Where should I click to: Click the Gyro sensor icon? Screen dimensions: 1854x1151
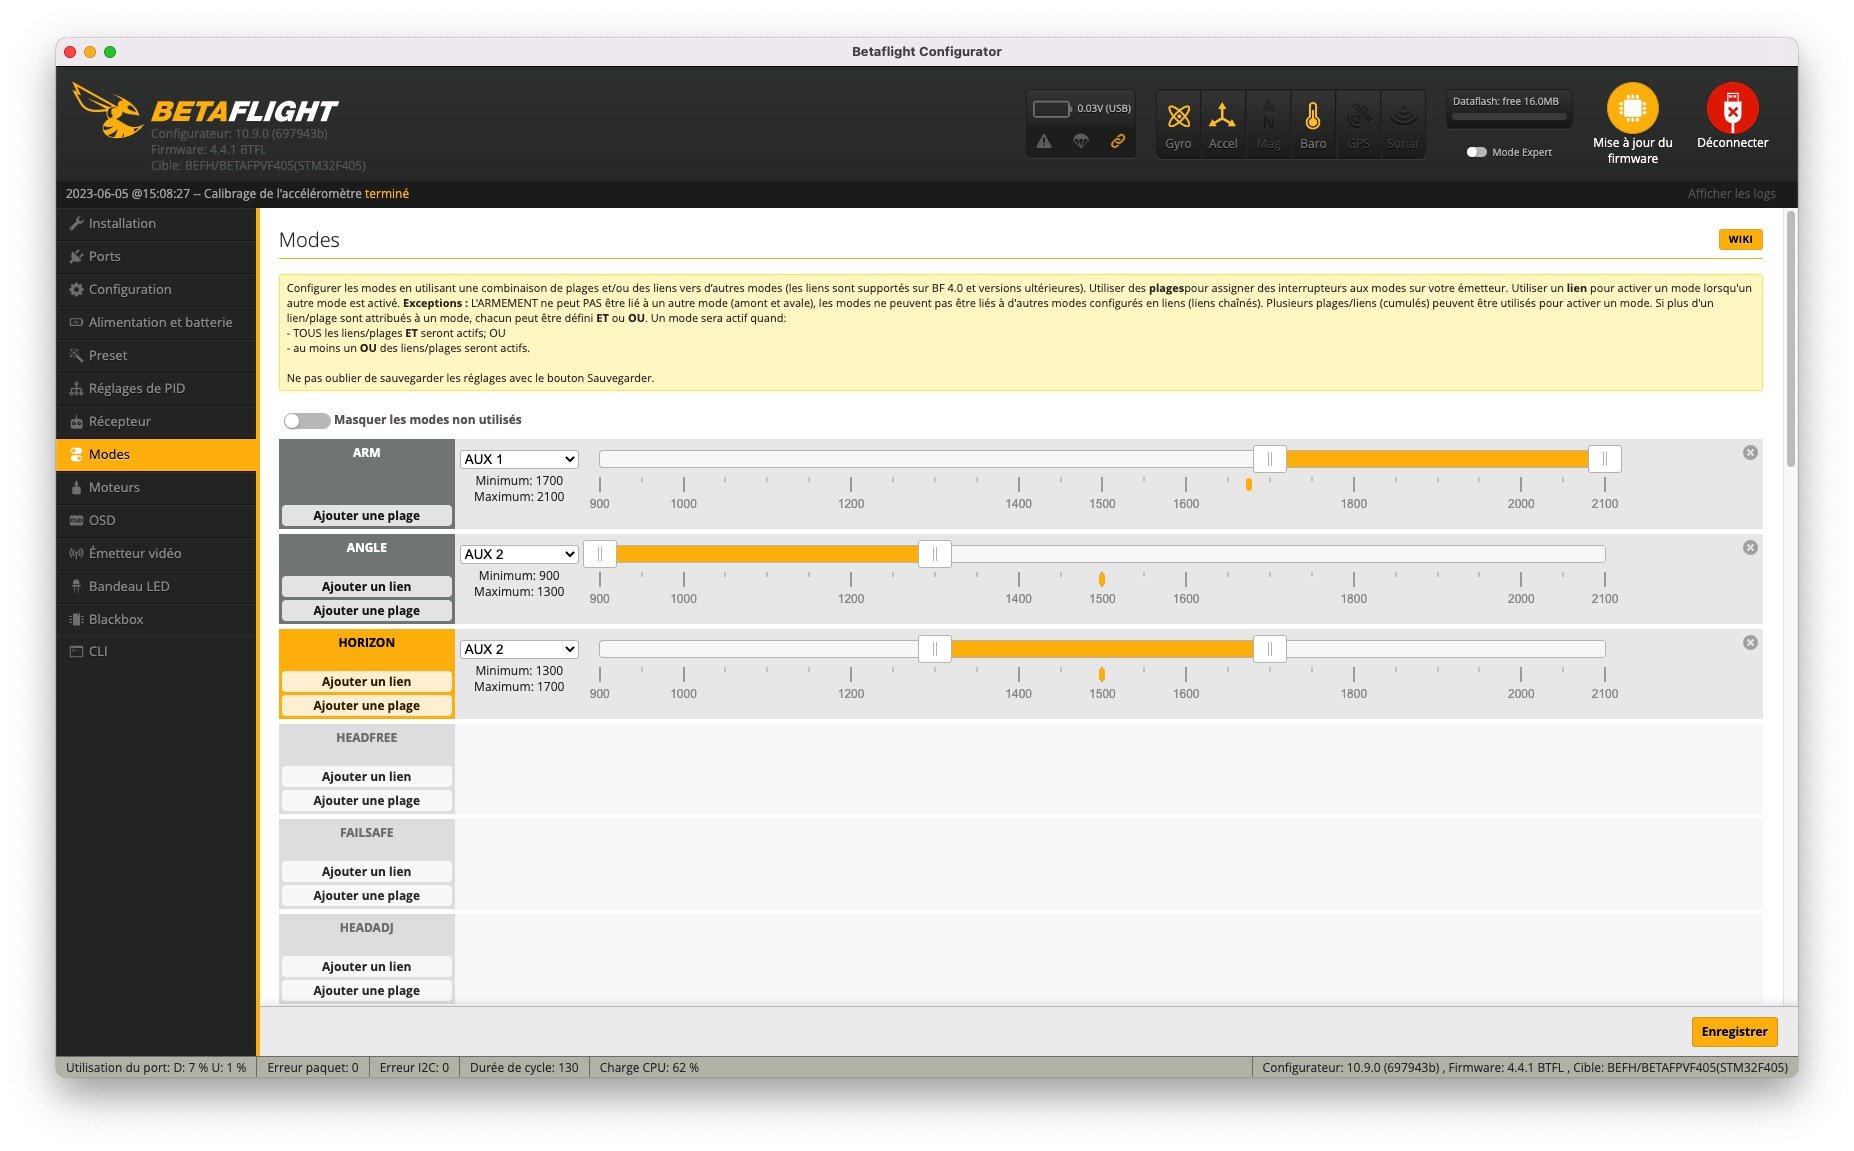(x=1178, y=116)
